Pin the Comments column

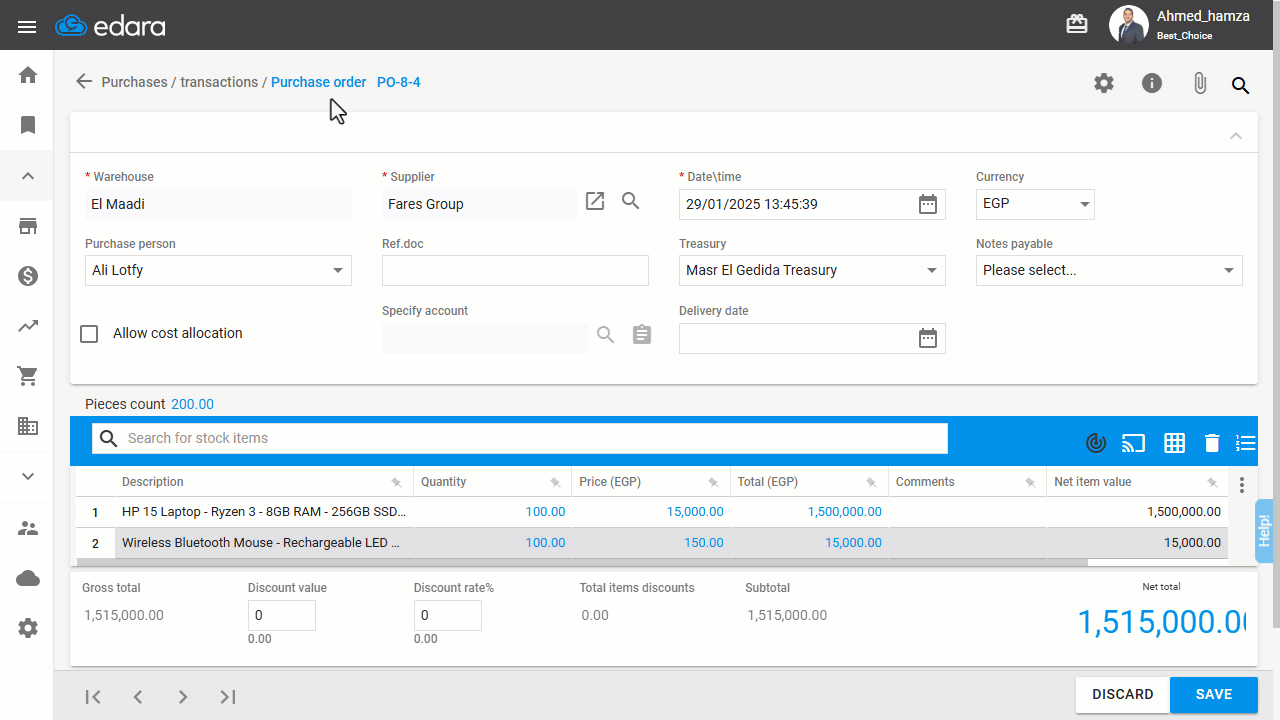point(1030,482)
